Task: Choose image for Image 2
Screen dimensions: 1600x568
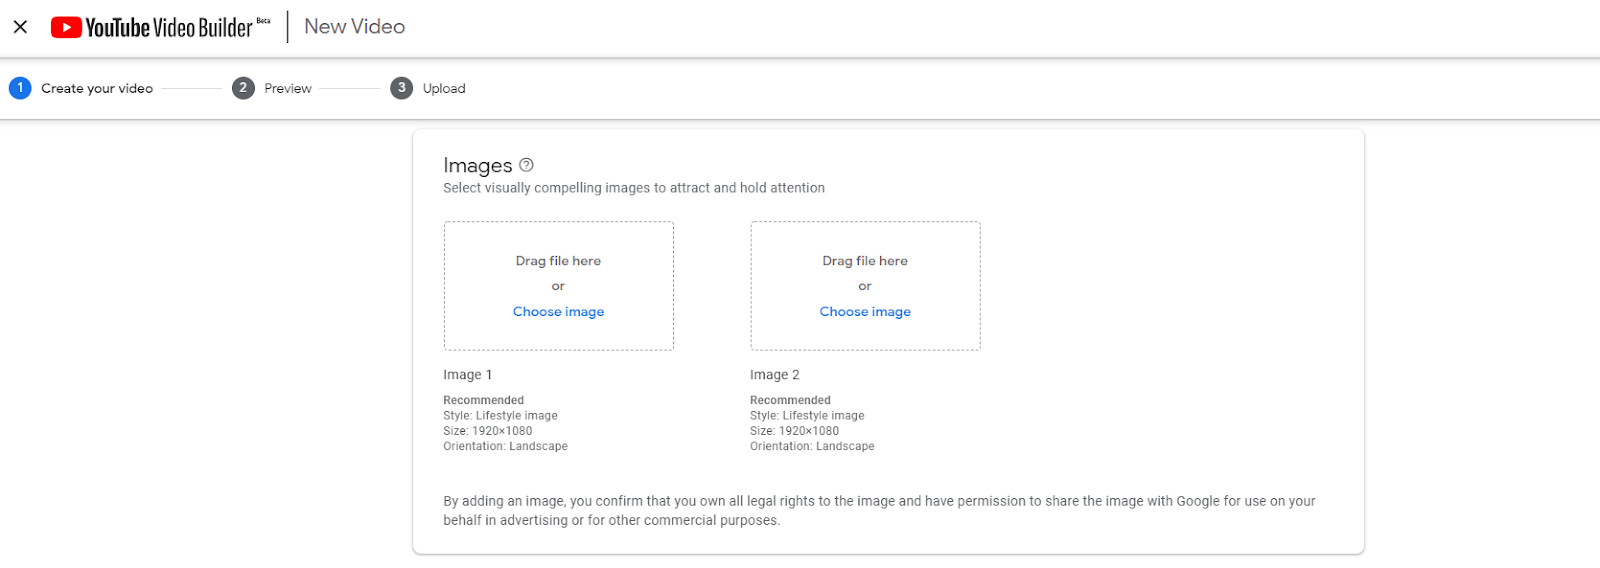Action: pos(865,312)
